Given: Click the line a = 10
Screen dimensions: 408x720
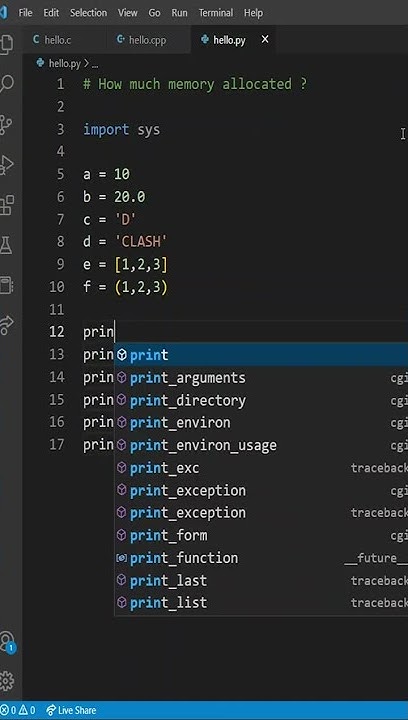Looking at the screenshot, I should [x=106, y=174].
